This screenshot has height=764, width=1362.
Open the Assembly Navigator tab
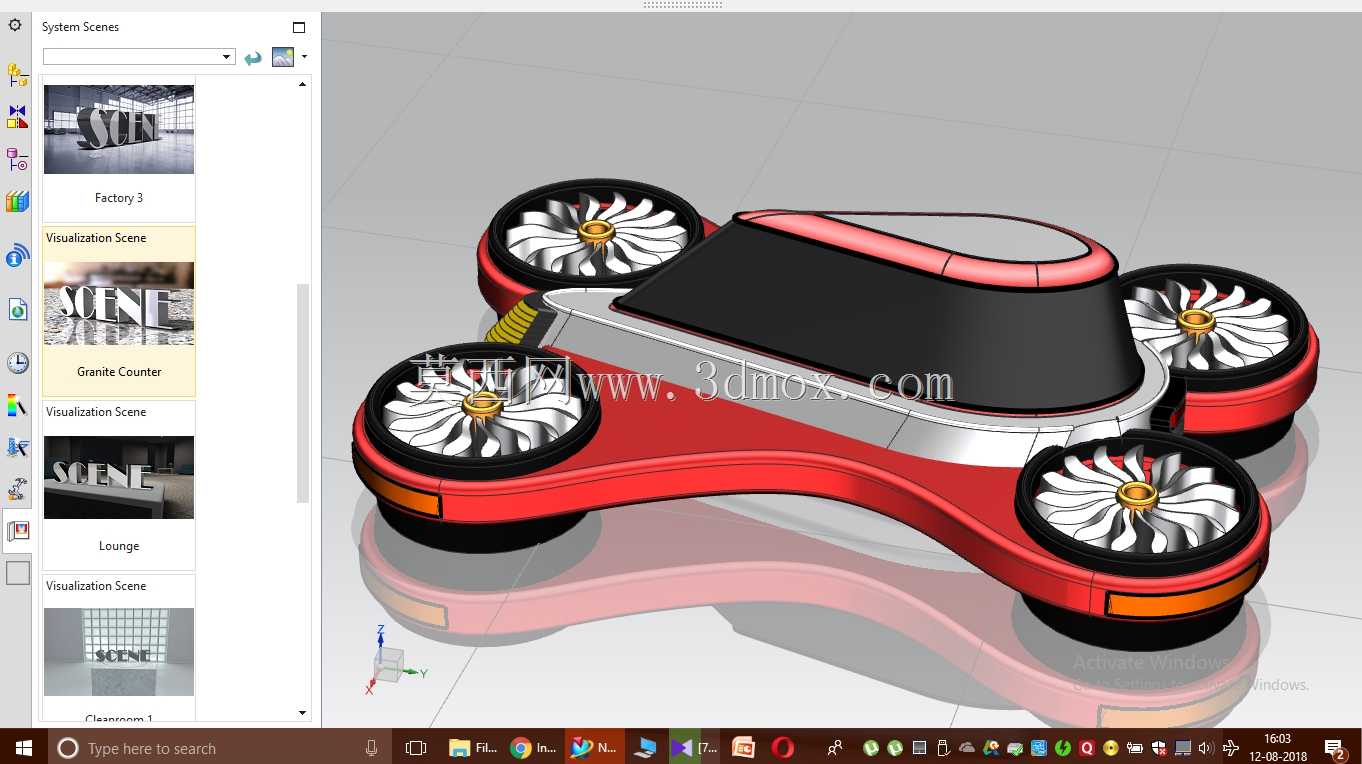[x=17, y=75]
